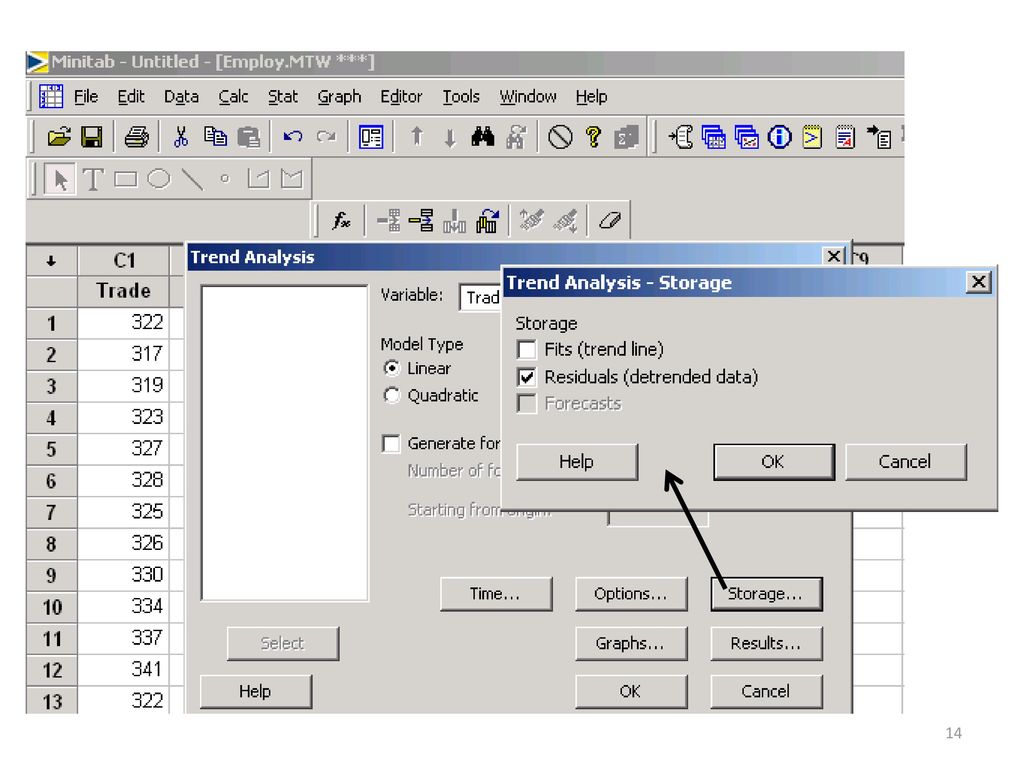
Task: Click the Minitab worksheet icon beside File menu
Action: [51, 97]
